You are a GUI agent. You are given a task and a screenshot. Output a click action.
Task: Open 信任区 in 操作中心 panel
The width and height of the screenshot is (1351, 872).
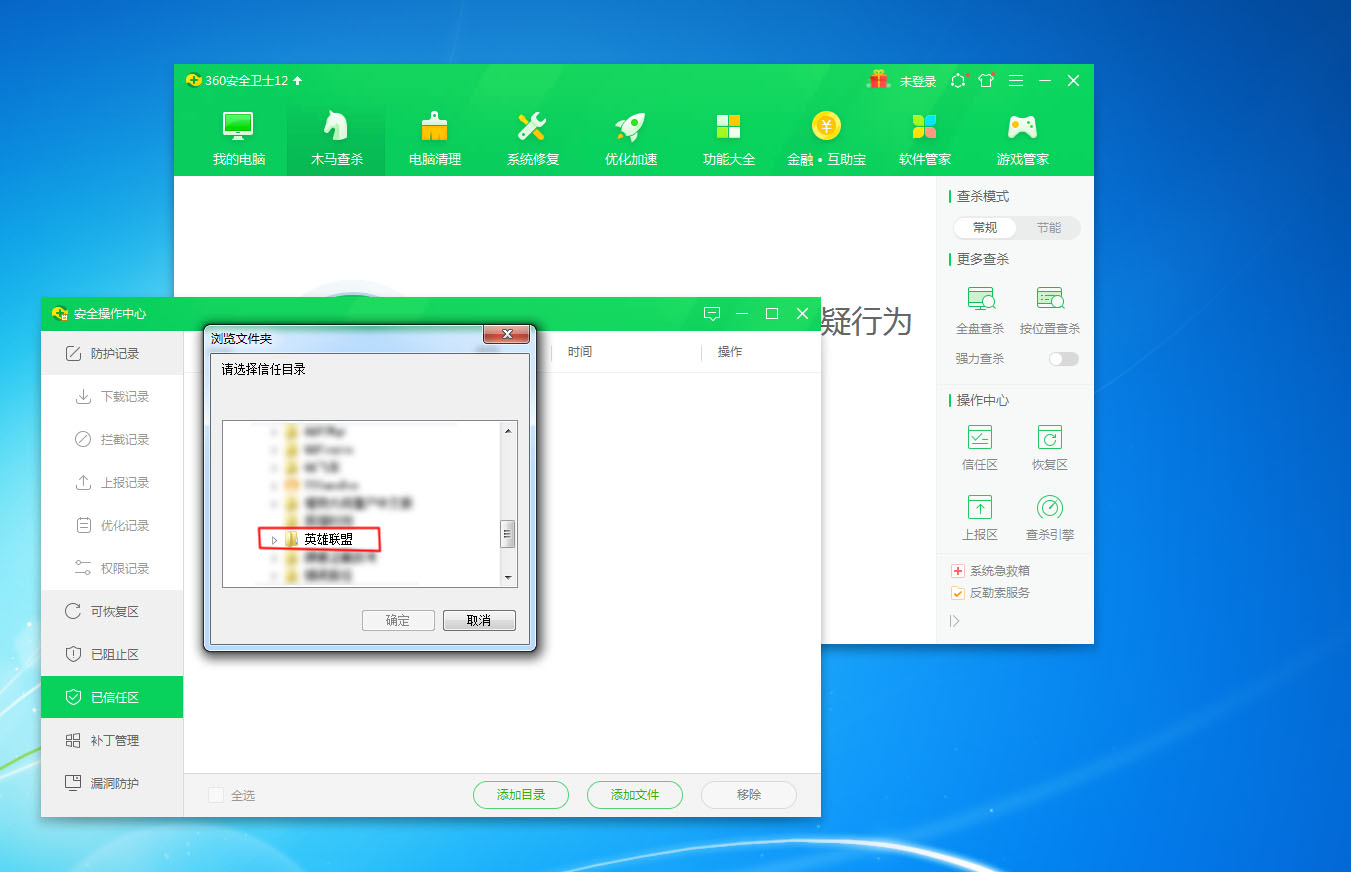(x=980, y=447)
